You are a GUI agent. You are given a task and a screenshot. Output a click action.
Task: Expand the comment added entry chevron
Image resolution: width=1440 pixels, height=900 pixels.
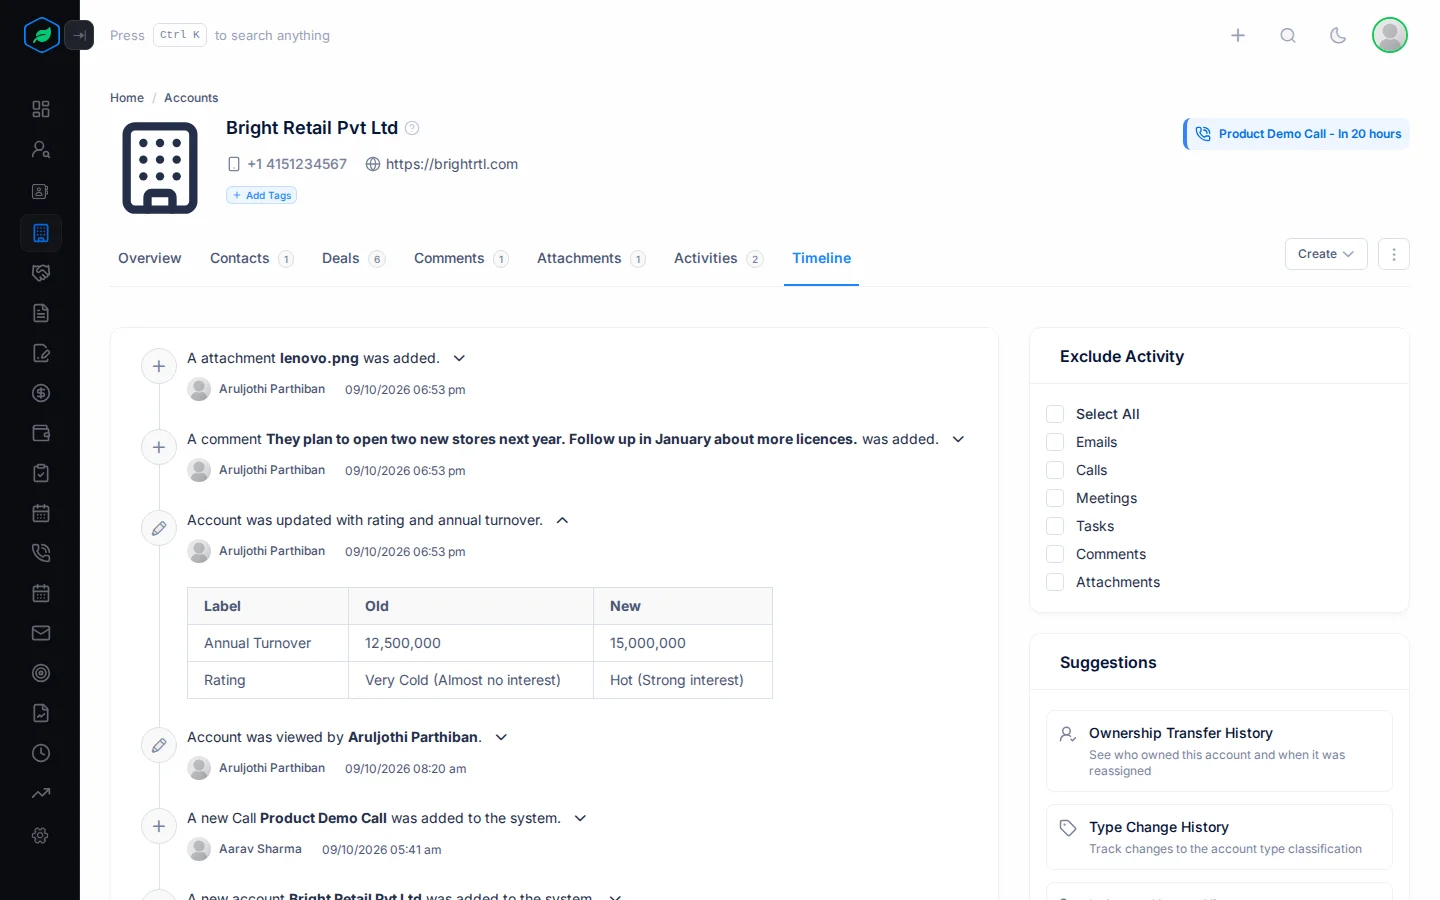(958, 439)
